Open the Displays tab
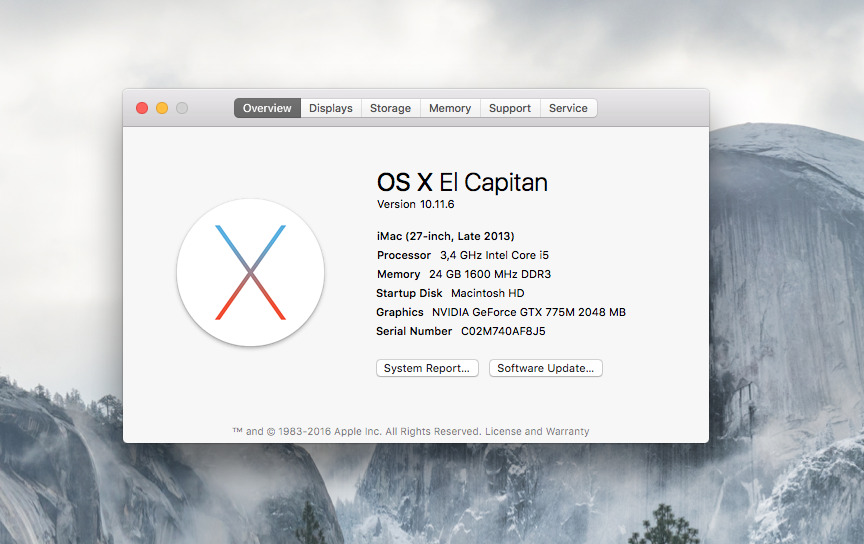This screenshot has width=864, height=544. pyautogui.click(x=331, y=108)
